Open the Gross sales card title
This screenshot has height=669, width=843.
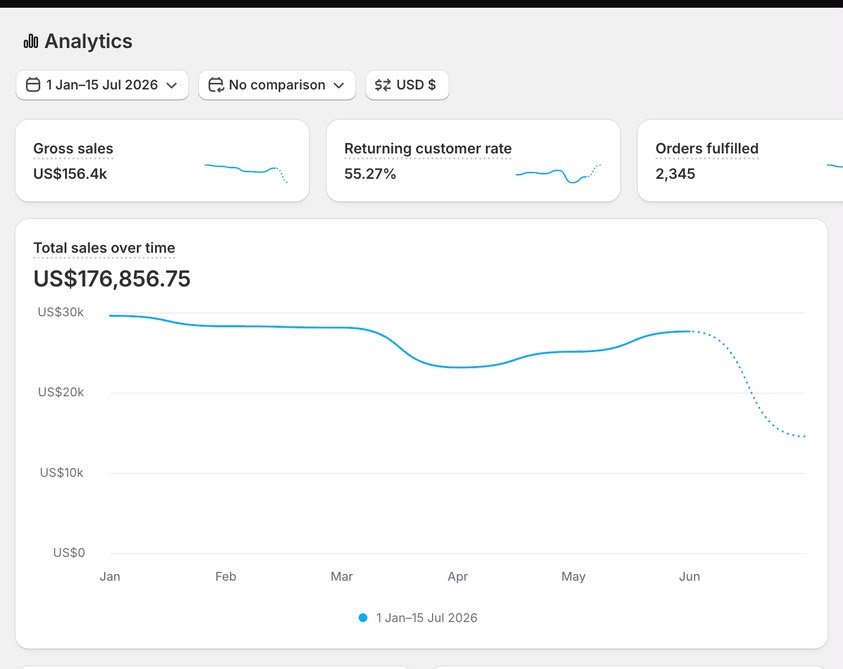coord(73,148)
